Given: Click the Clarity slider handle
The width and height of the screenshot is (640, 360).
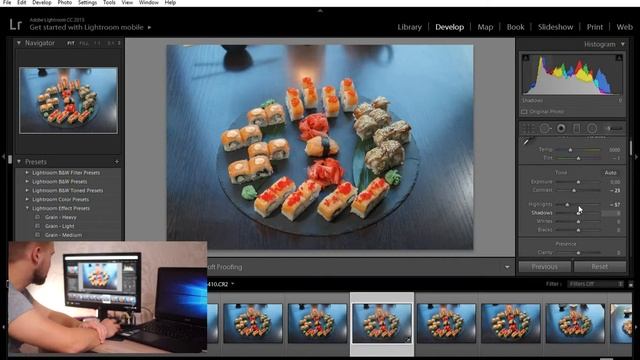Looking at the screenshot, I should 578,253.
